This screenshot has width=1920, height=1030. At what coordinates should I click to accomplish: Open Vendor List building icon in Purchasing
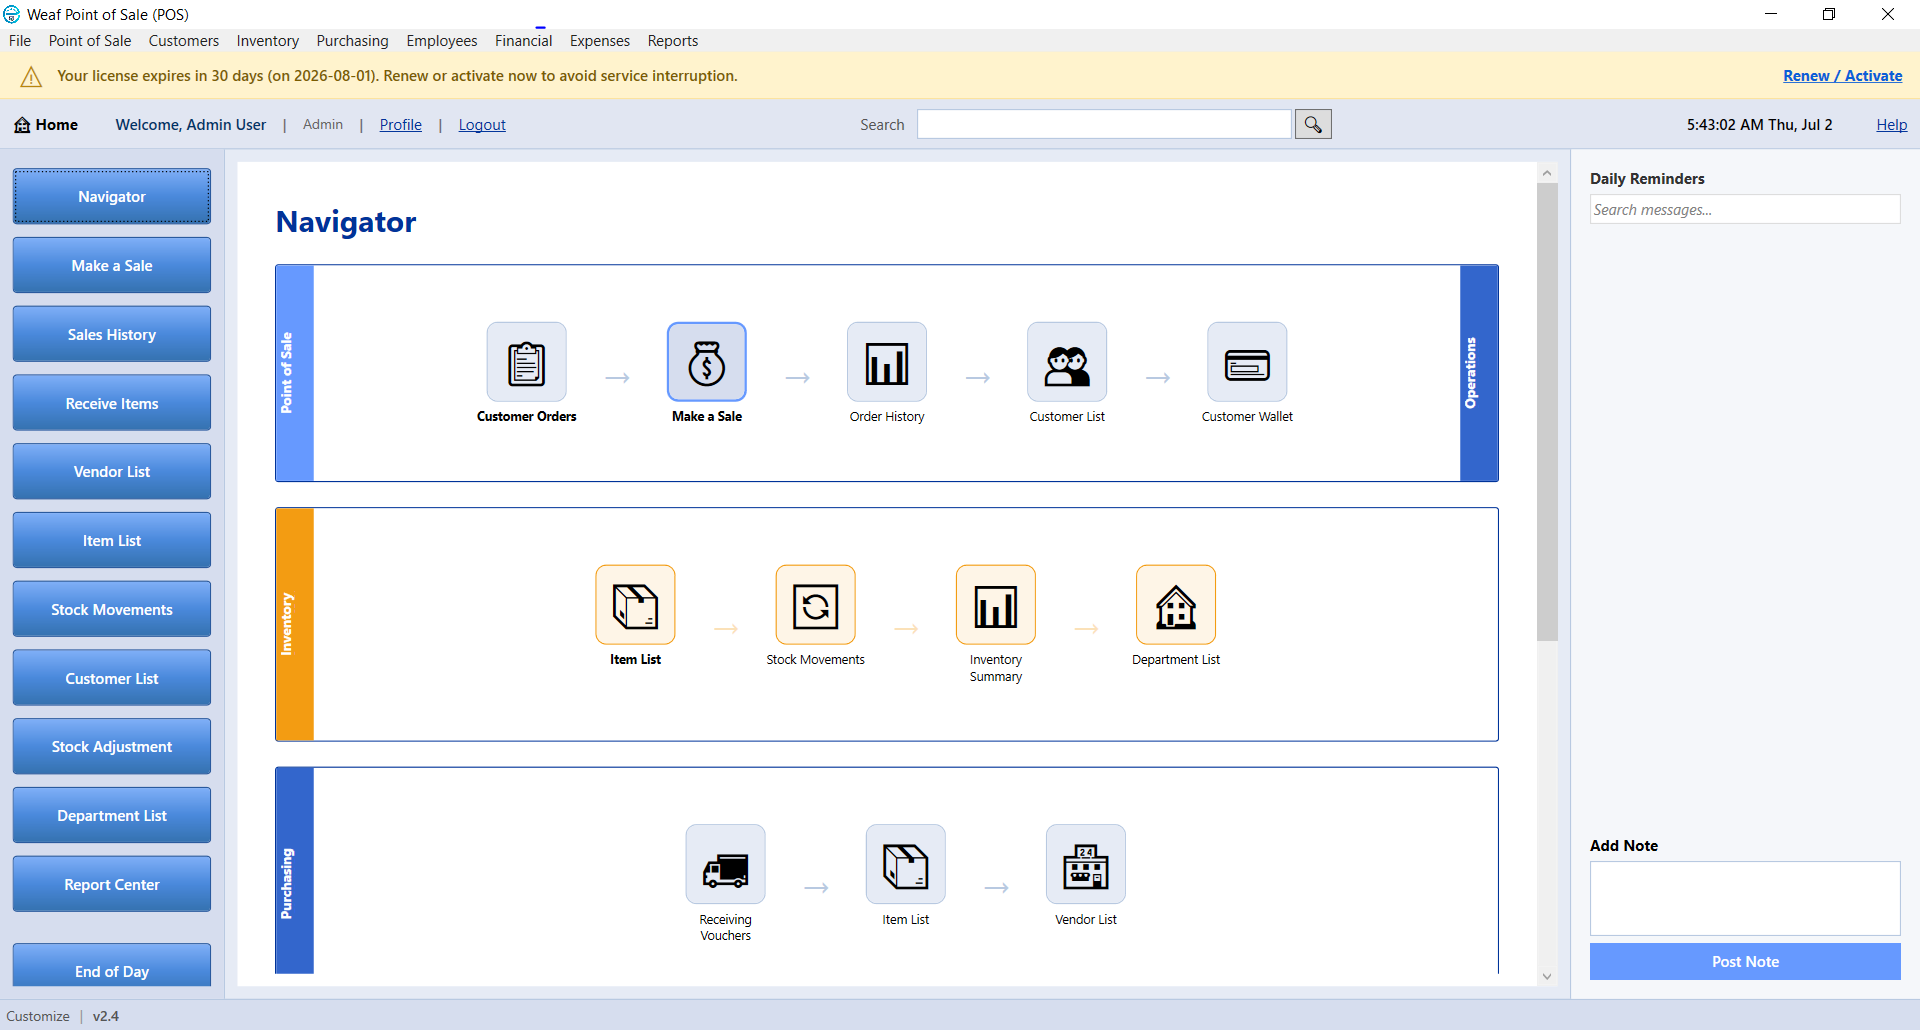(1085, 864)
